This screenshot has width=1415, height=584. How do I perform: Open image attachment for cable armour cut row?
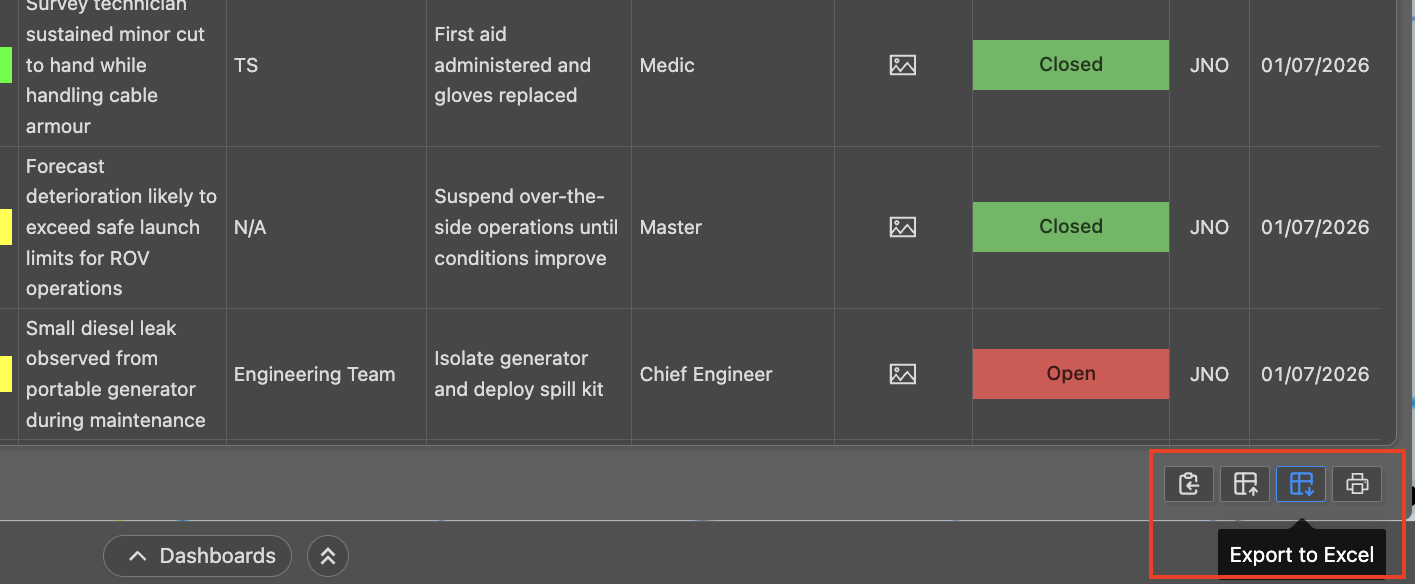pyautogui.click(x=903, y=65)
